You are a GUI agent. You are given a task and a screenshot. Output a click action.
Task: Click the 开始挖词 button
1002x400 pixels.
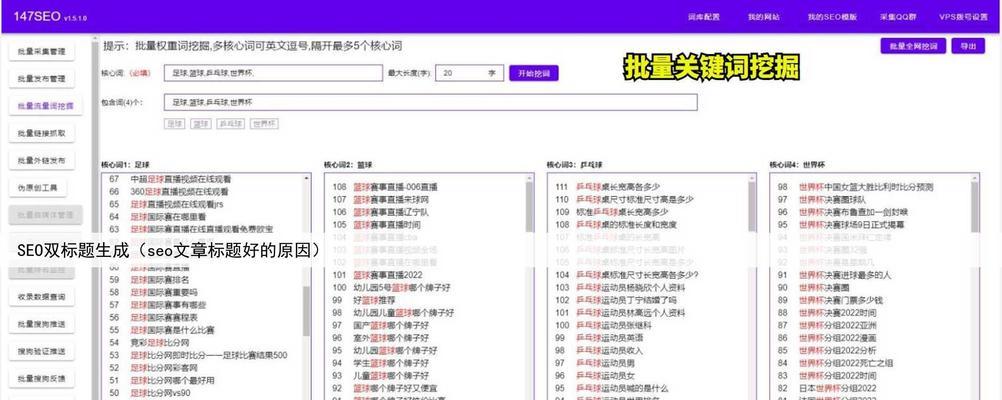[x=534, y=73]
